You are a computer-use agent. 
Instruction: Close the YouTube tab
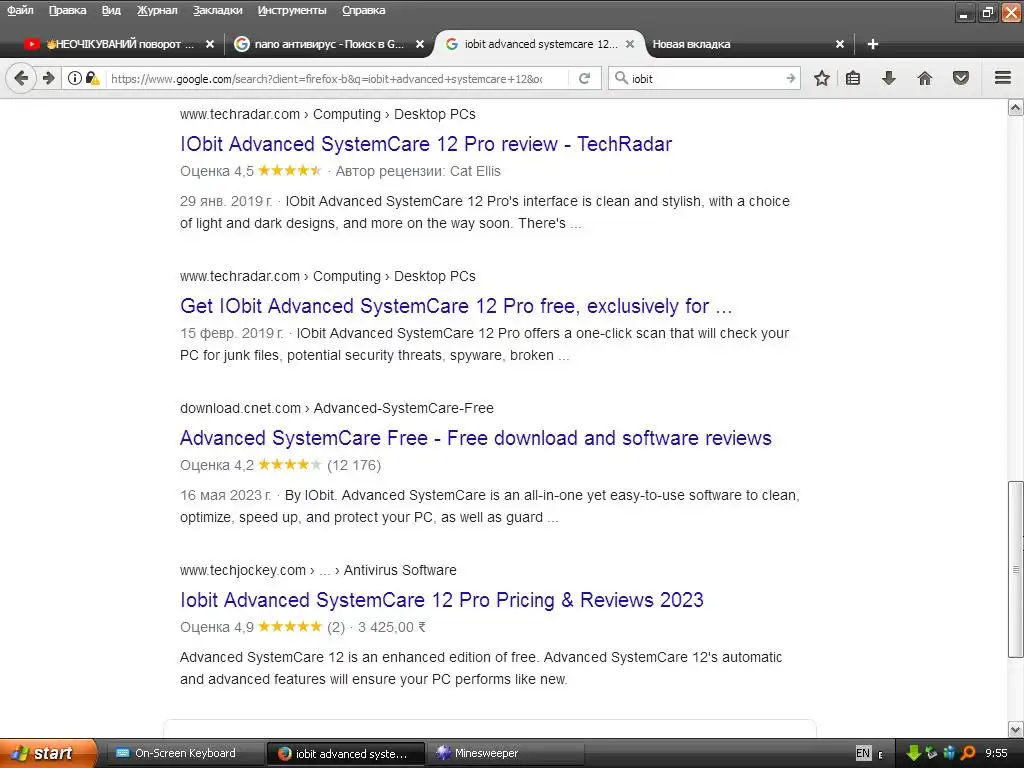click(210, 44)
